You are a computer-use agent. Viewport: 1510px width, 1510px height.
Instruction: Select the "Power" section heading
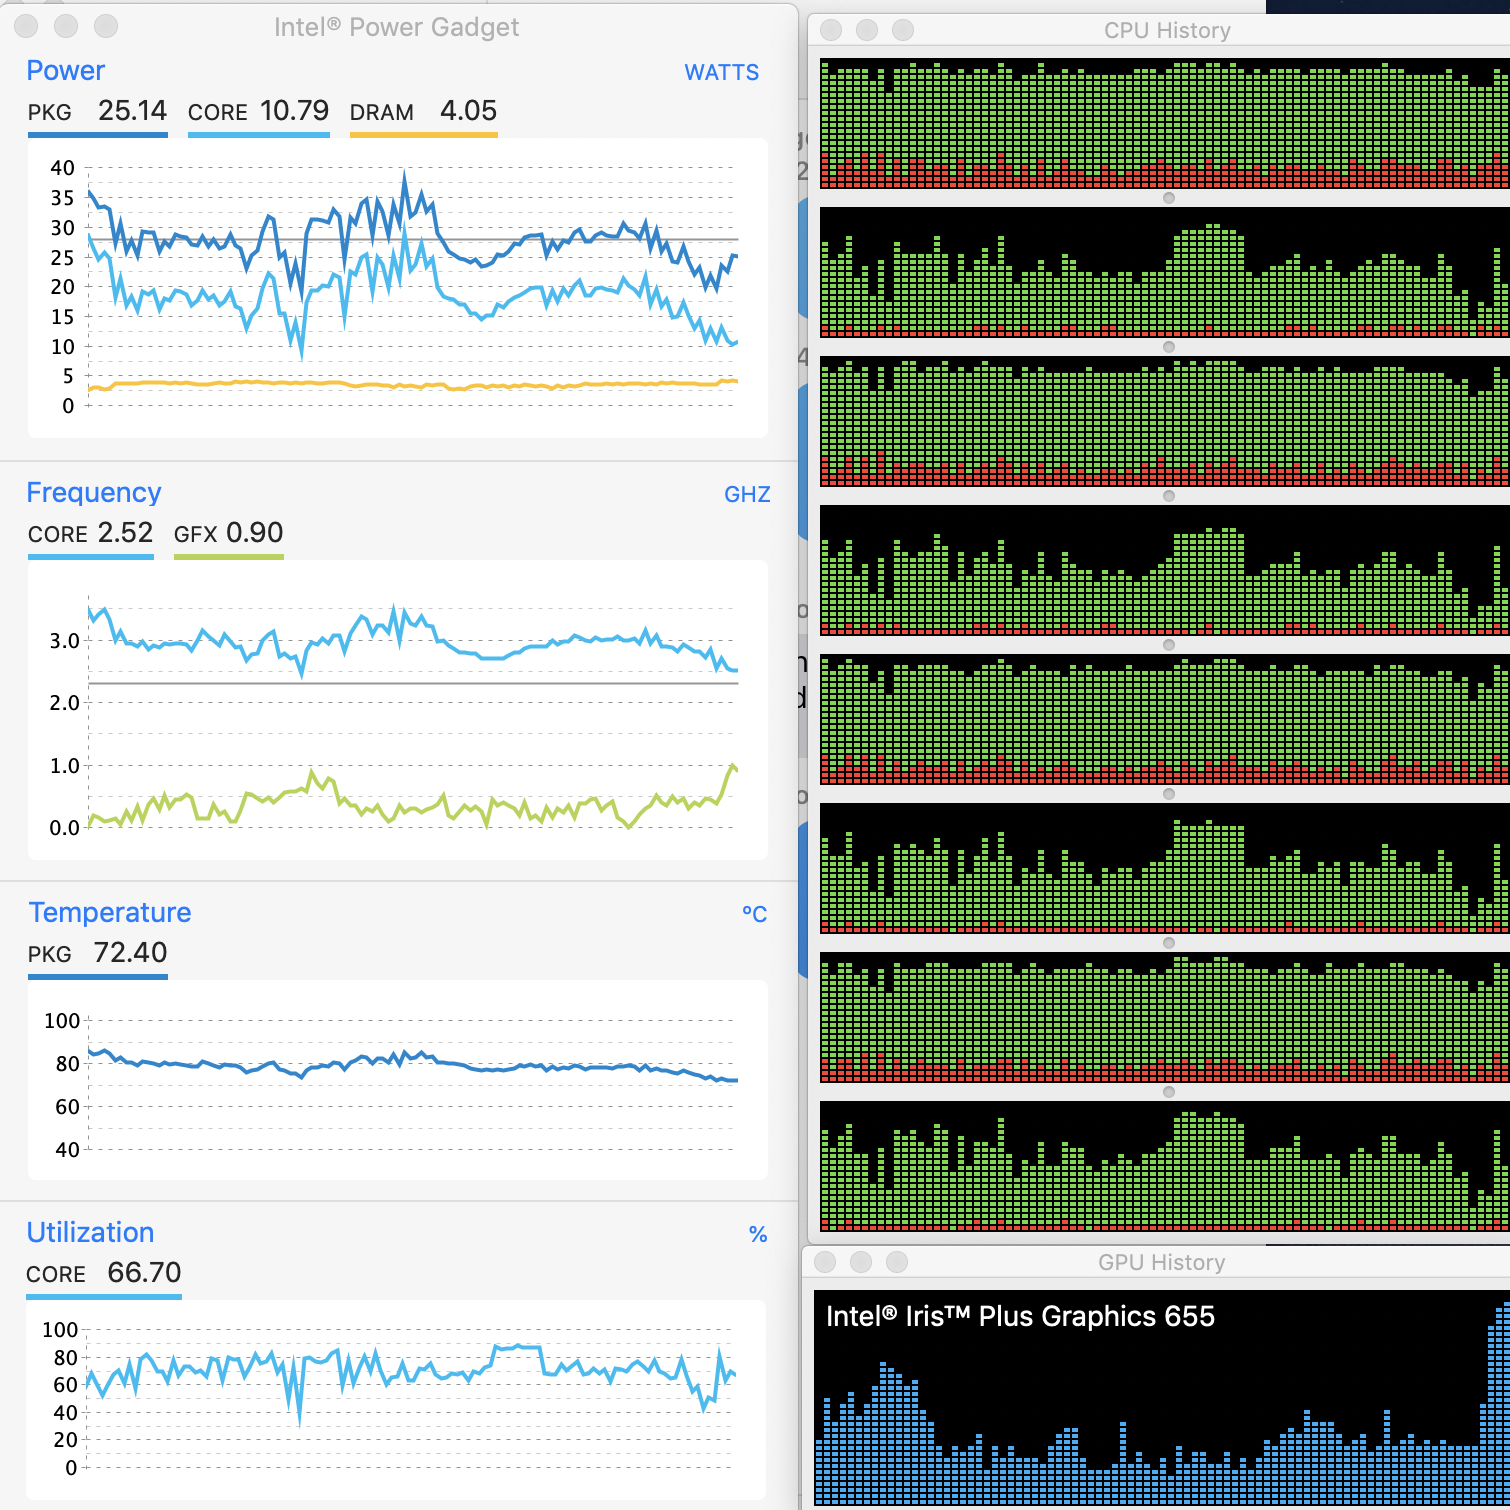tap(66, 71)
